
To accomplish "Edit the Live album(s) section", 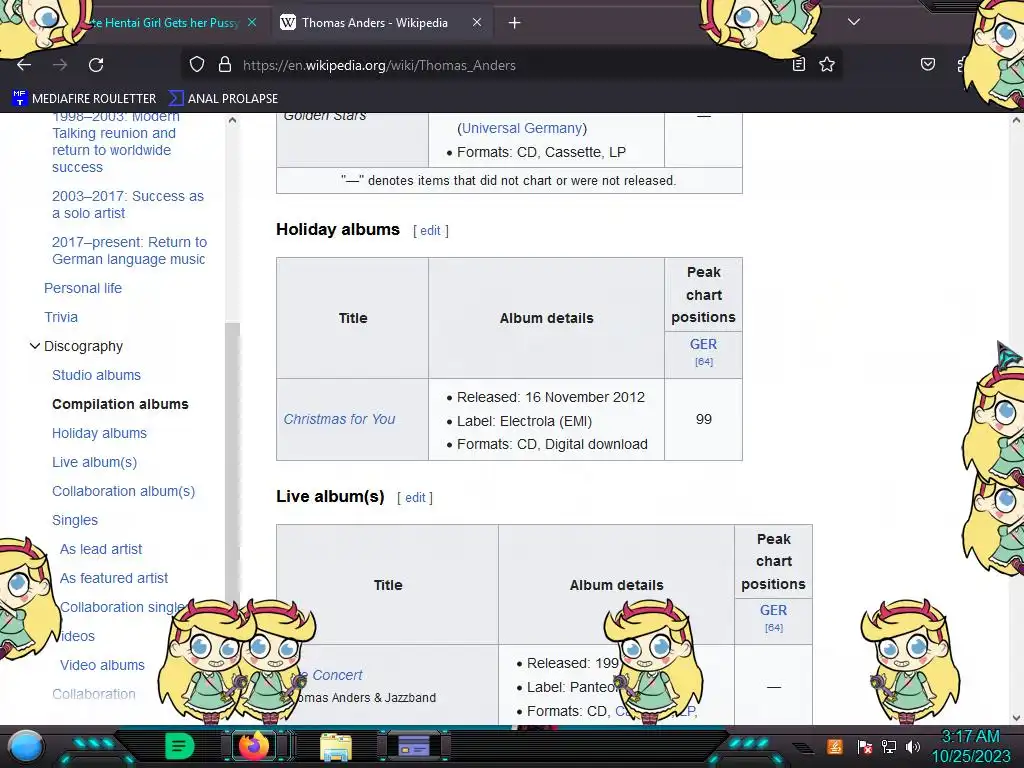I will 415,498.
